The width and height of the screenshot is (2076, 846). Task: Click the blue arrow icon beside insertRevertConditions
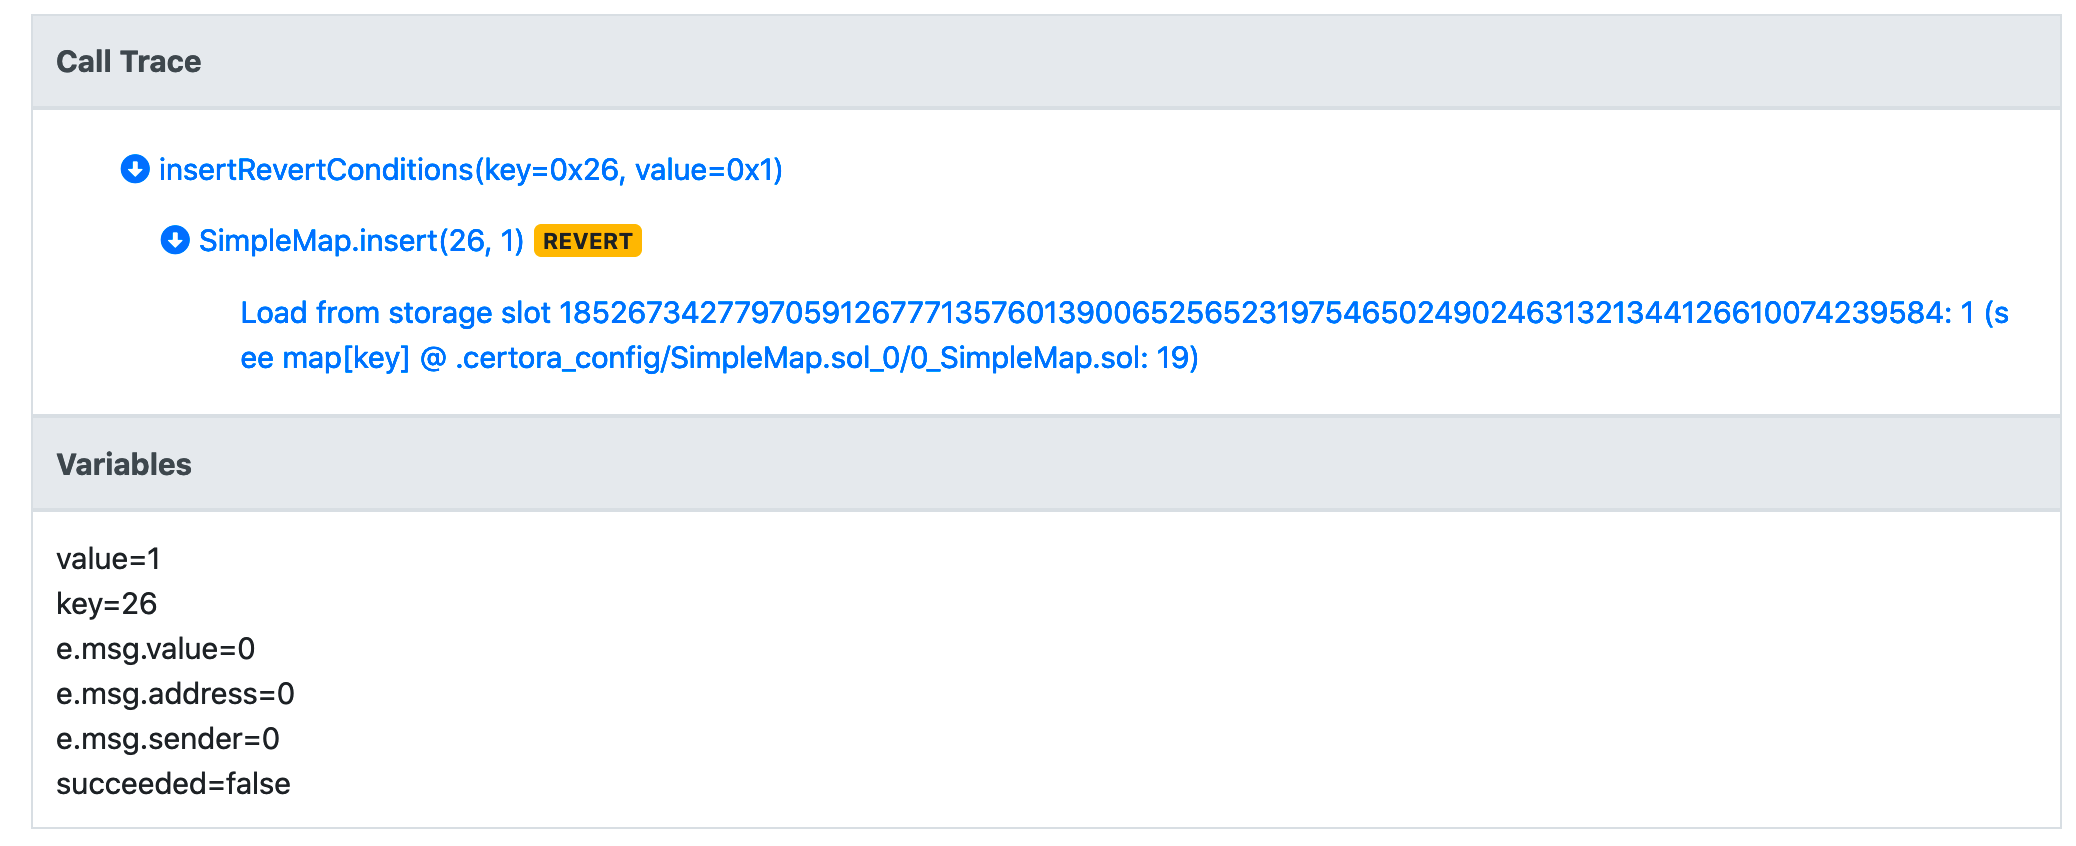pos(136,170)
